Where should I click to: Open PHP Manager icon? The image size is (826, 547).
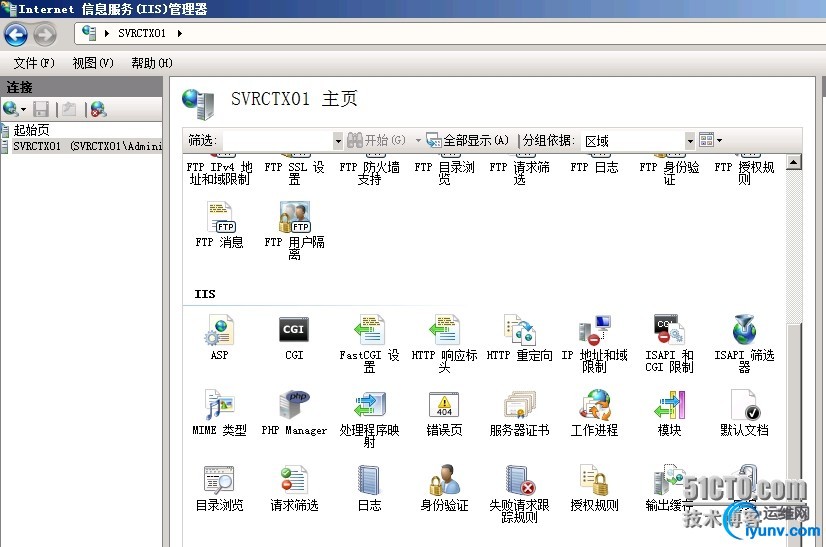[294, 413]
